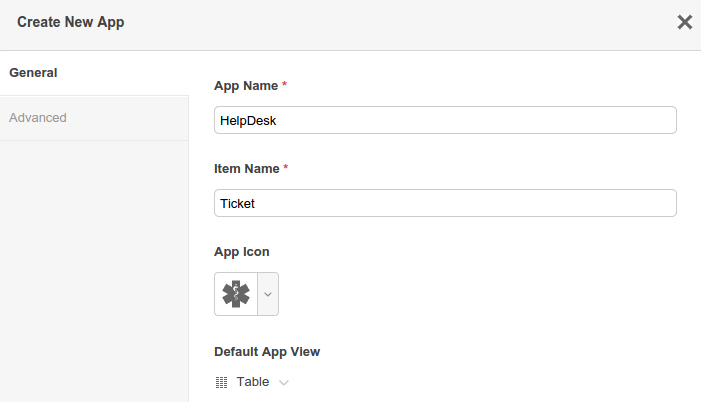Click the Item Name input field
This screenshot has height=402, width=701.
445,203
